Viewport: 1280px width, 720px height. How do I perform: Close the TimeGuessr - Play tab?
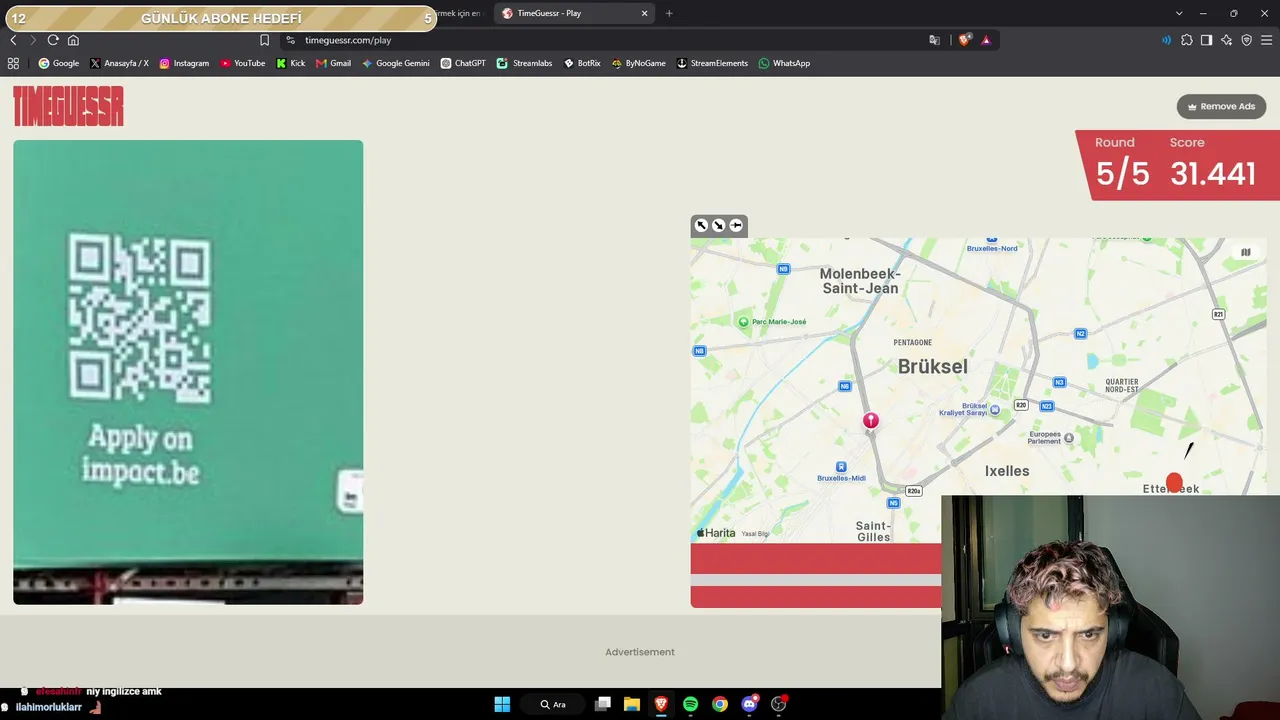(644, 13)
